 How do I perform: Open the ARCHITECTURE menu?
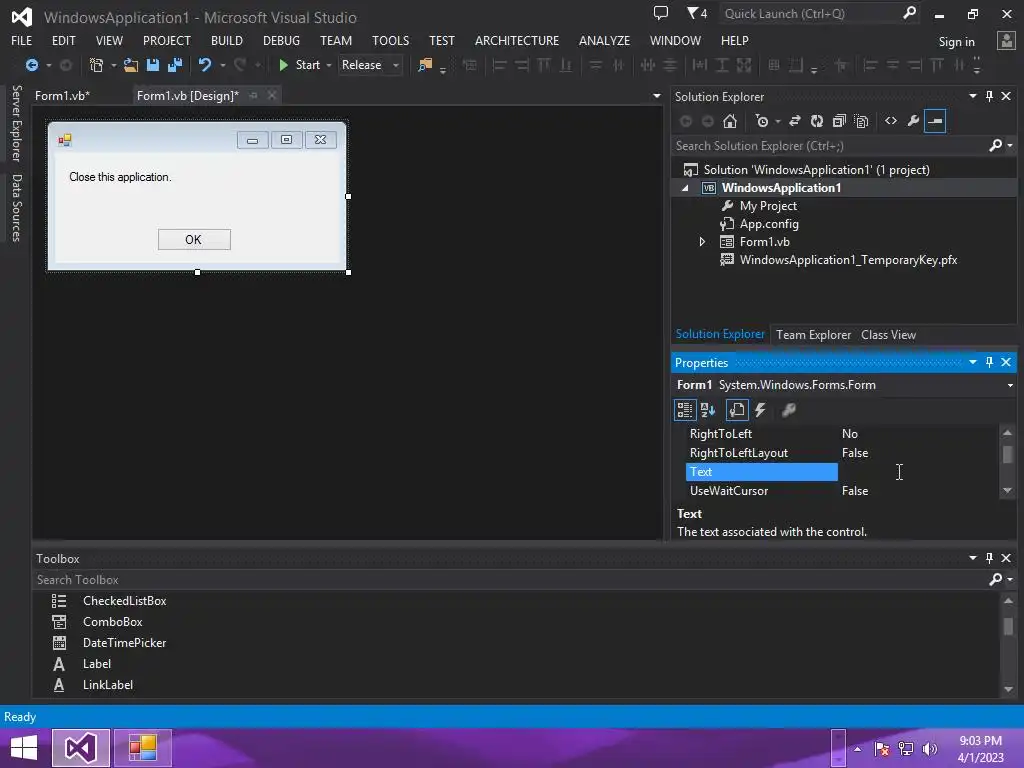tap(517, 40)
